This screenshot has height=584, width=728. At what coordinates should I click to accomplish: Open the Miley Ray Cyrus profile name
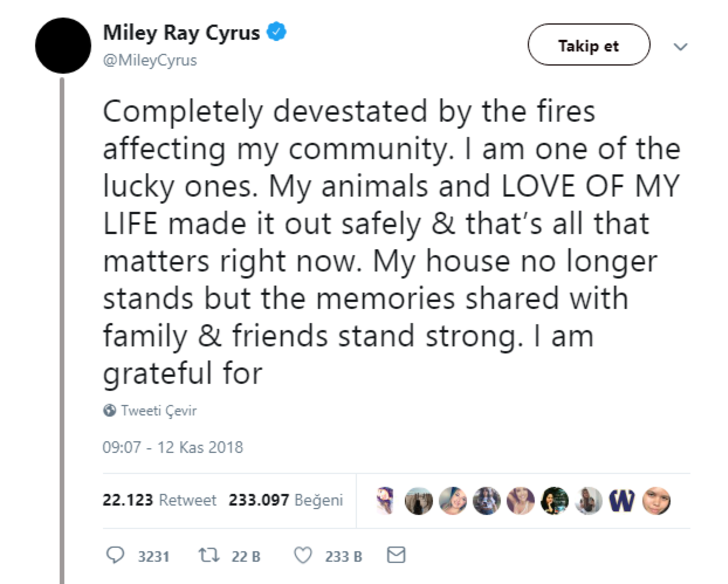[182, 33]
